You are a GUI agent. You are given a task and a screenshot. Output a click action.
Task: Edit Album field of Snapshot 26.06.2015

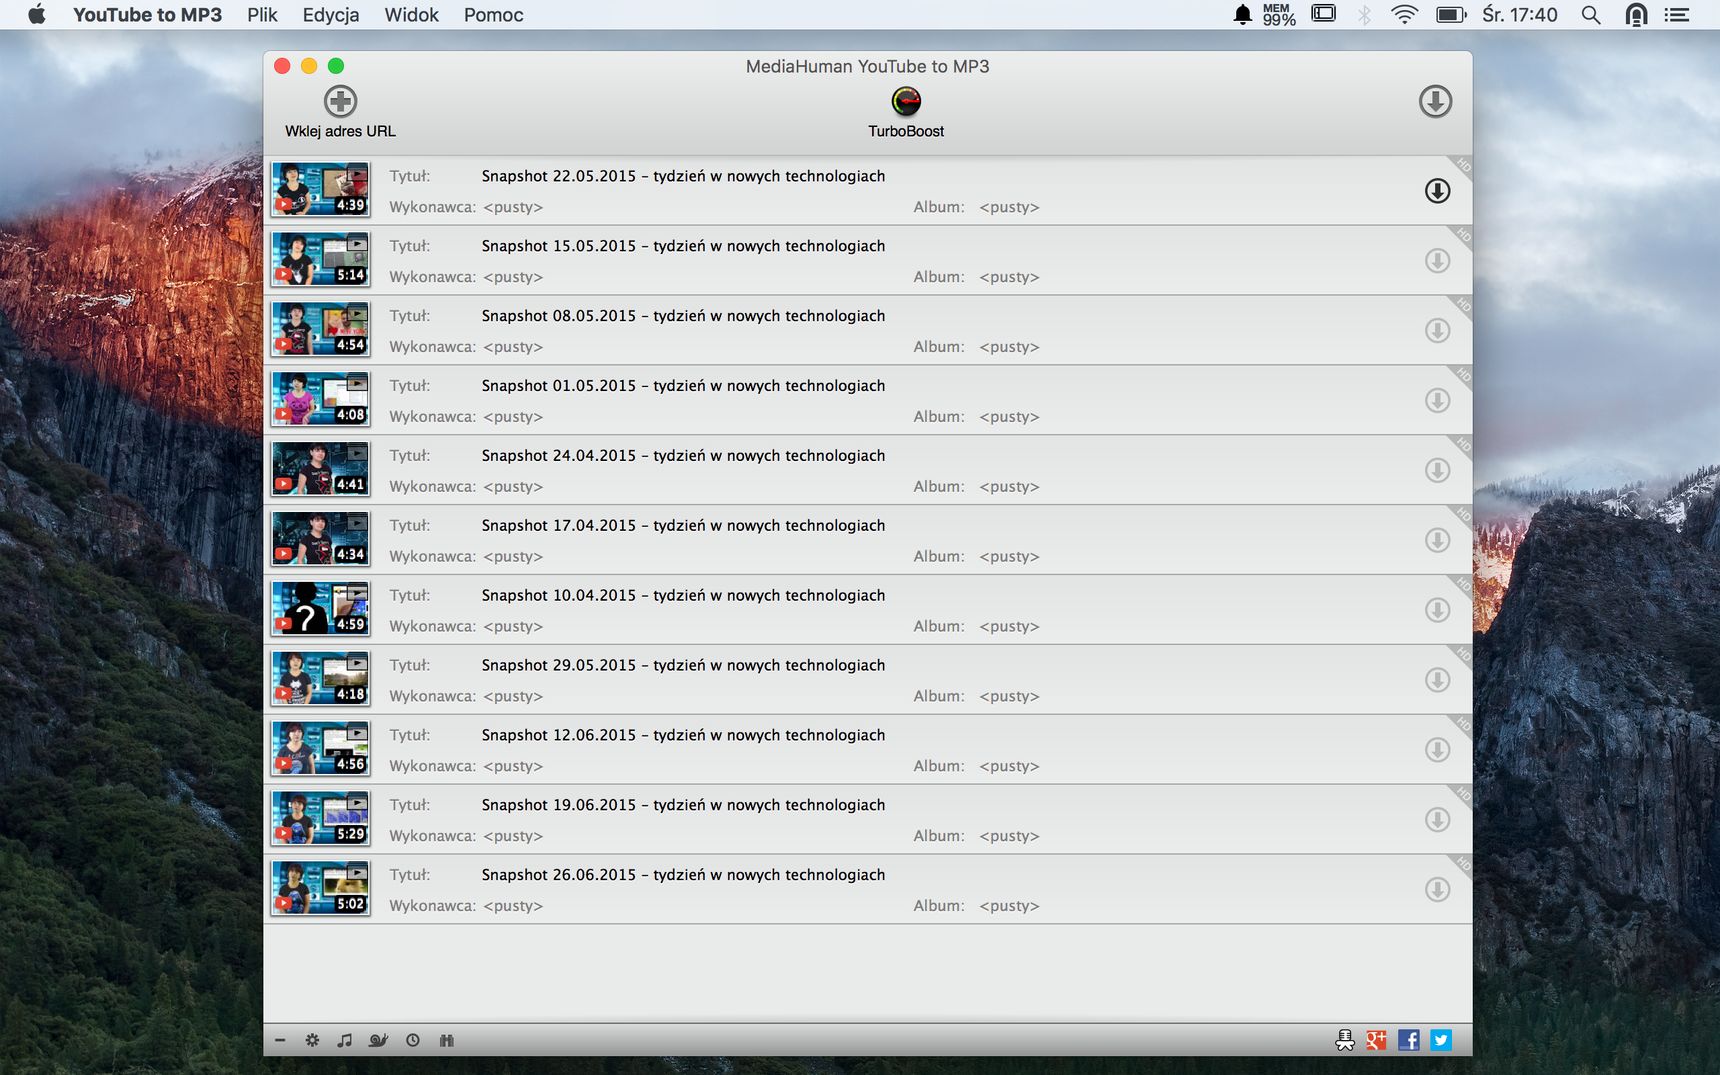1009,906
